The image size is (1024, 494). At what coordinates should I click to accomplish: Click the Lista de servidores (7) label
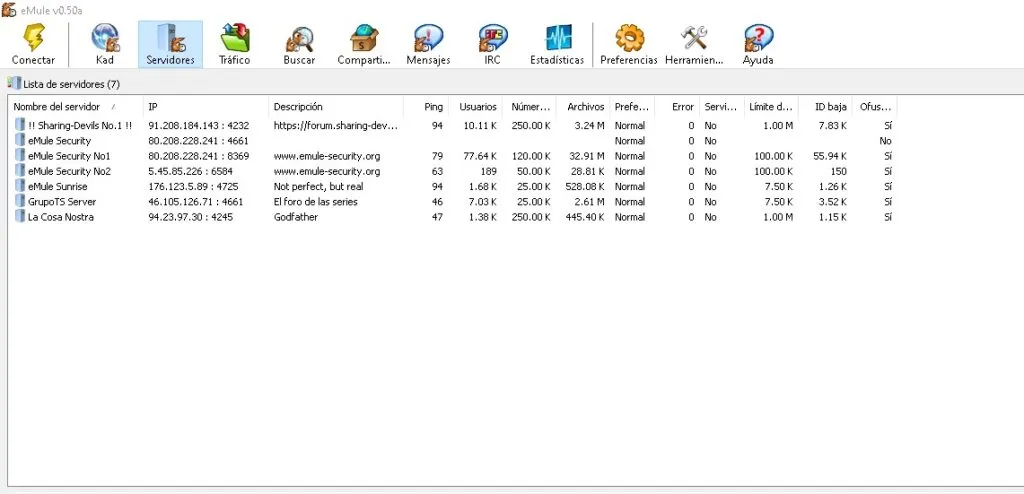point(71,84)
